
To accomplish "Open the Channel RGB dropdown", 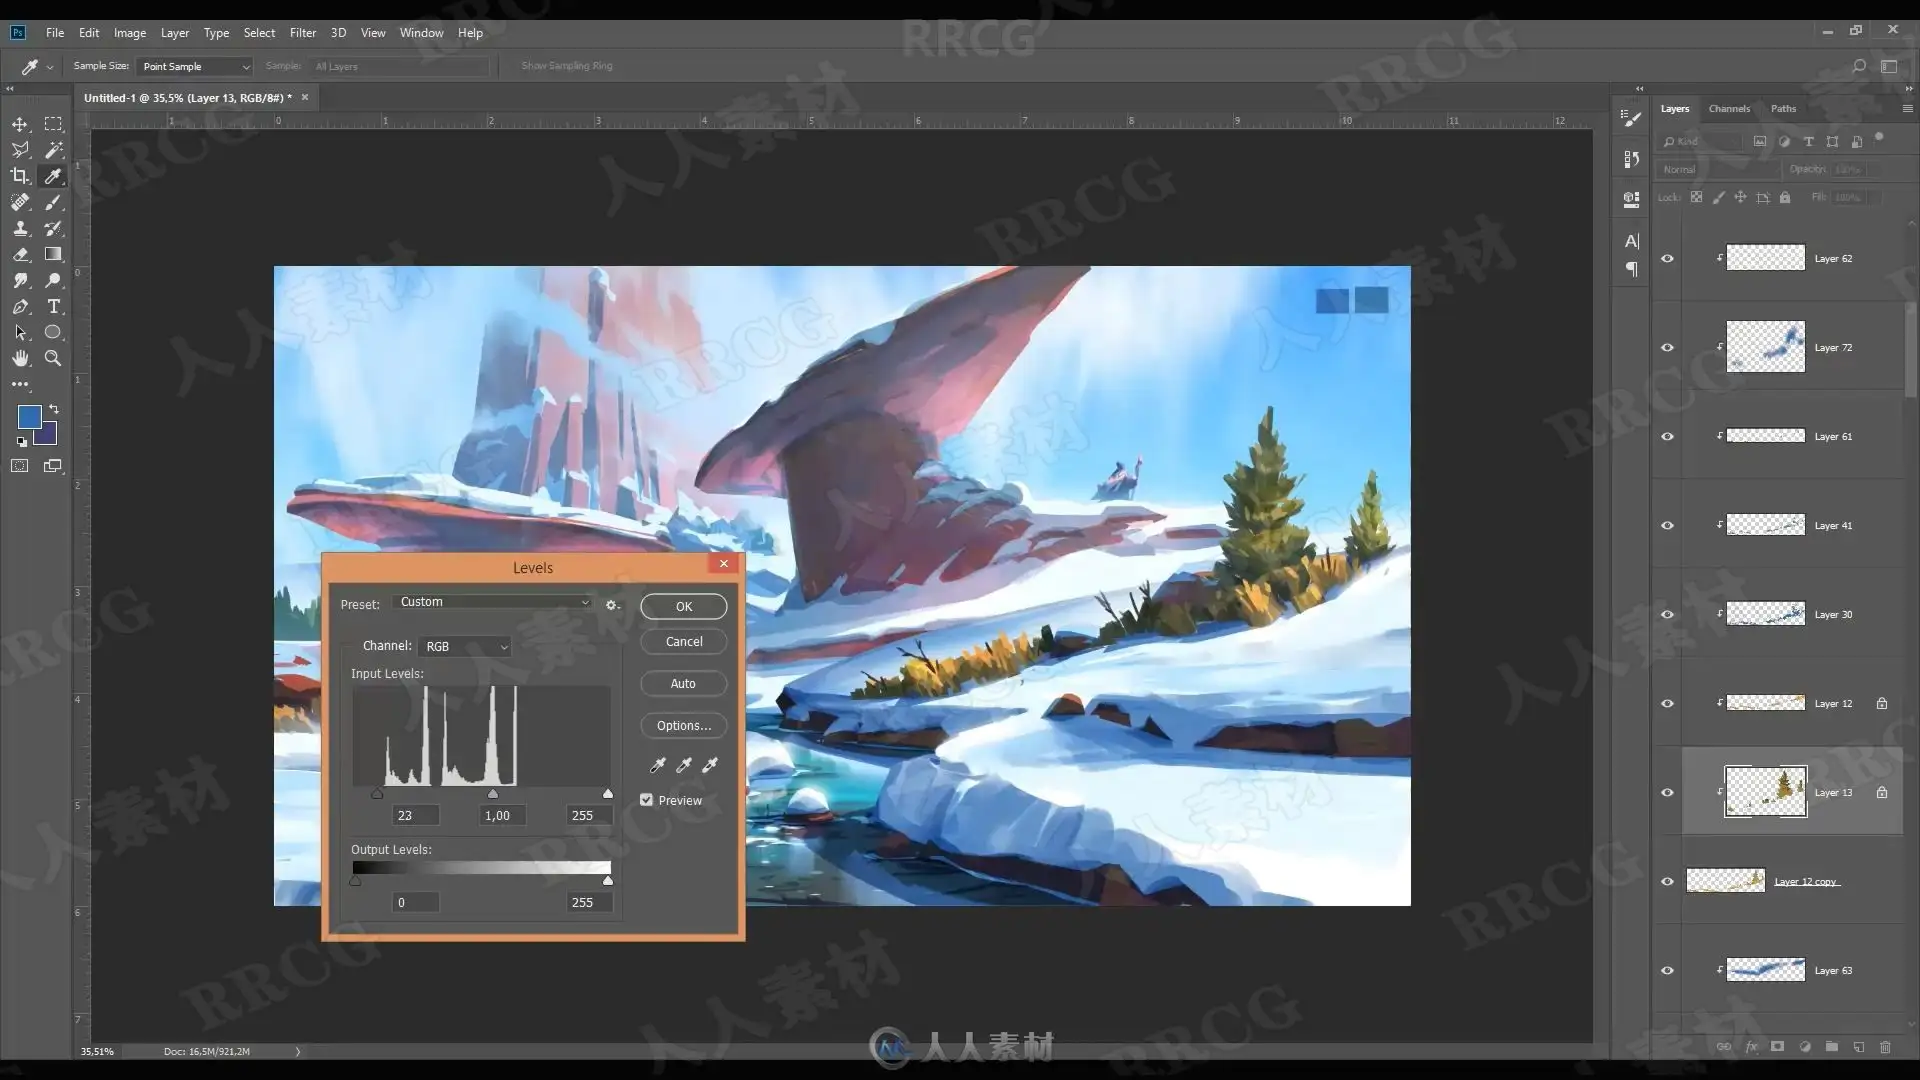I will (x=466, y=647).
